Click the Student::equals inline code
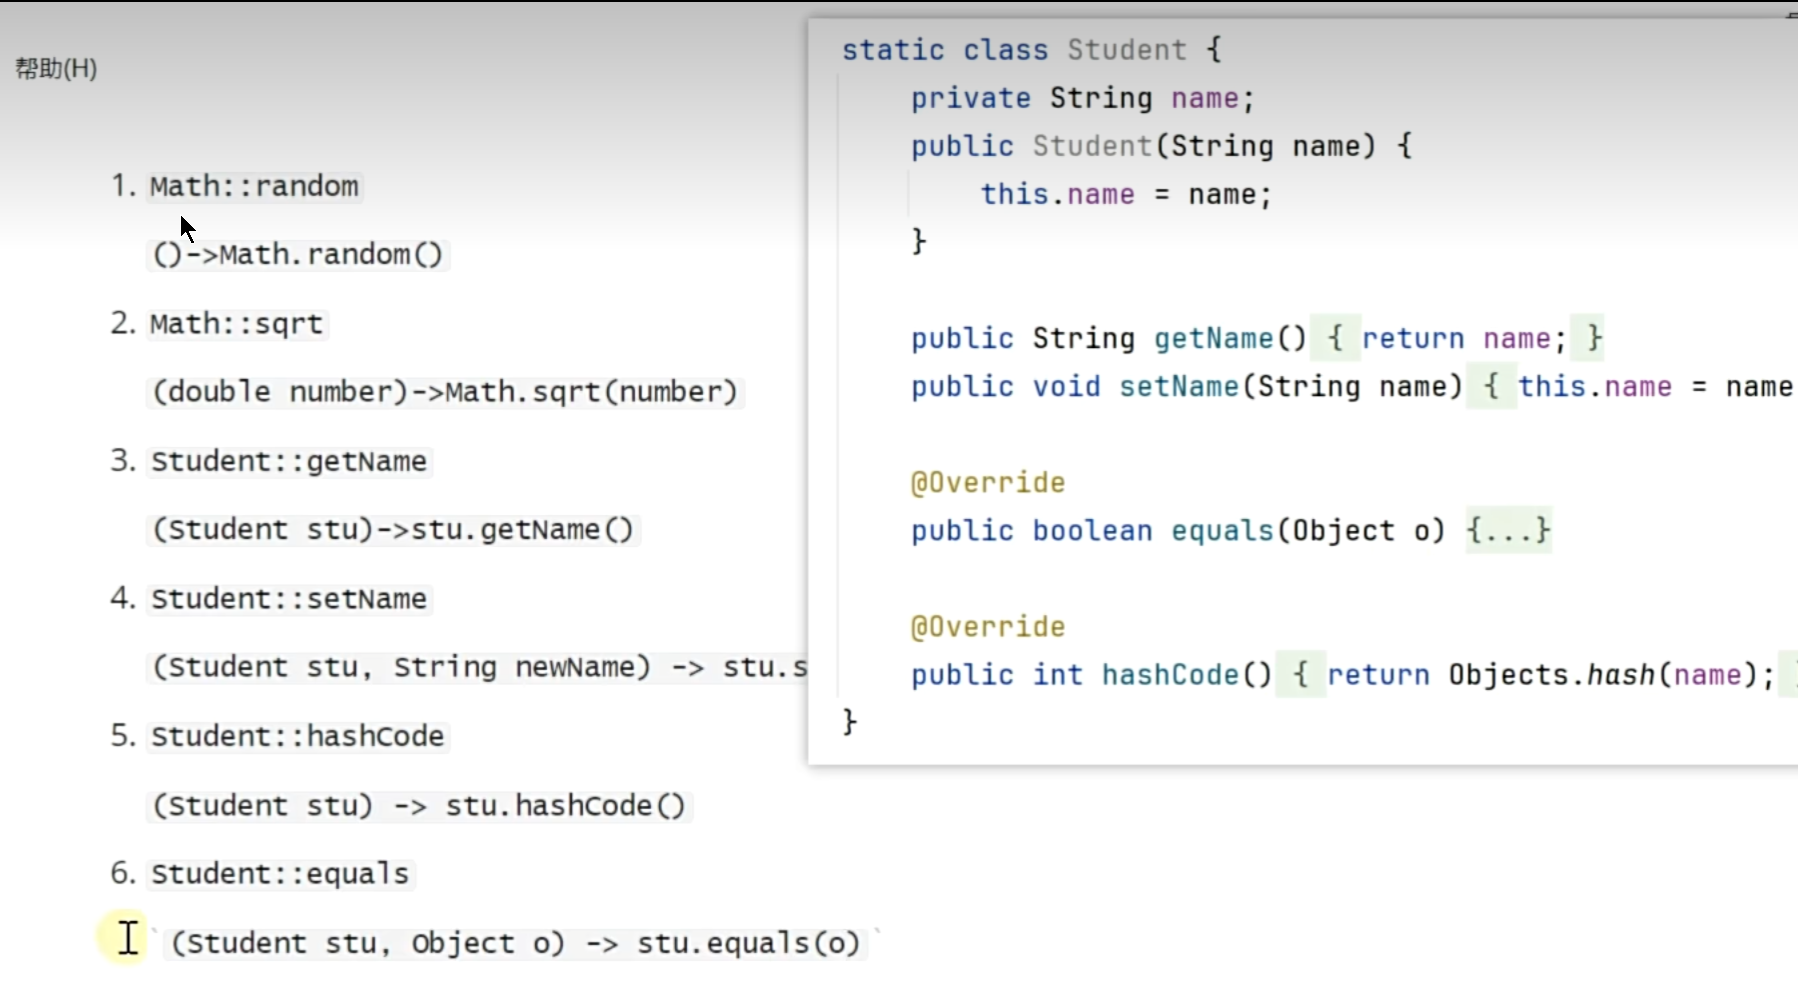The height and width of the screenshot is (1004, 1798). pyautogui.click(x=280, y=874)
